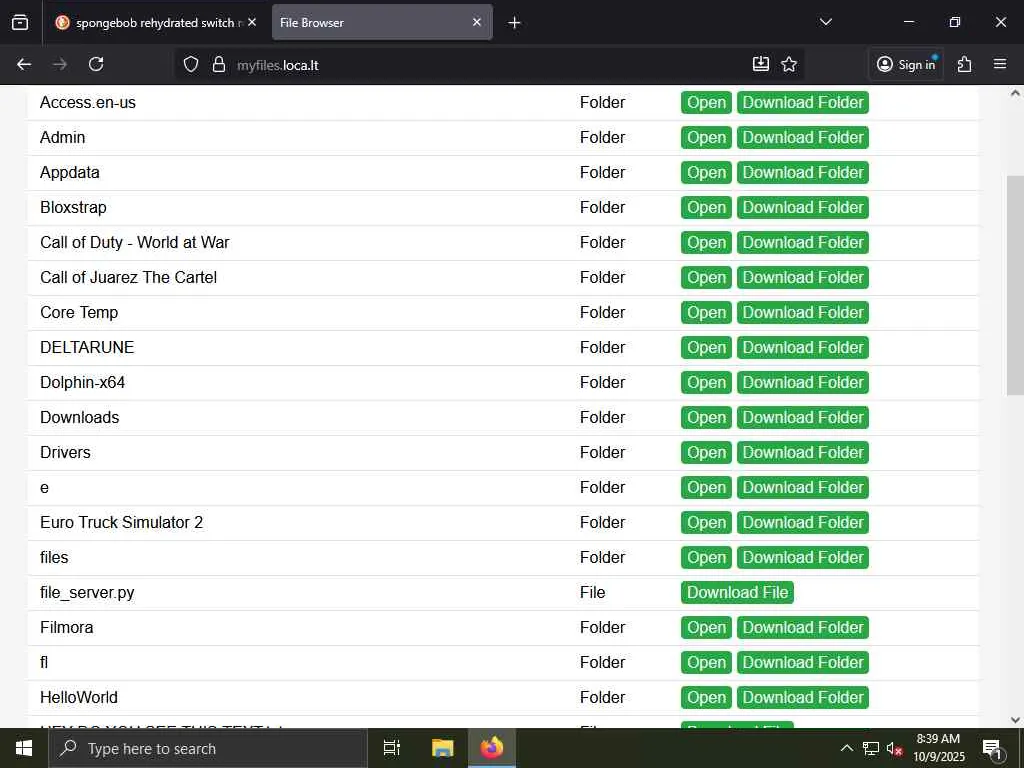Go back using the browser back arrow
Viewport: 1024px width, 768px height.
(24, 64)
